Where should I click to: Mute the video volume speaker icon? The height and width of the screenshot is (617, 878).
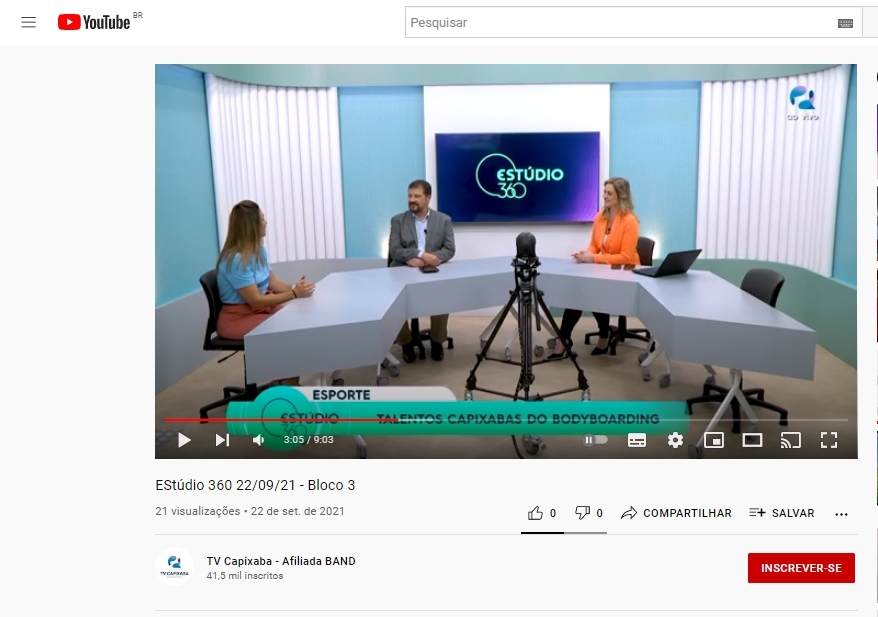point(259,440)
